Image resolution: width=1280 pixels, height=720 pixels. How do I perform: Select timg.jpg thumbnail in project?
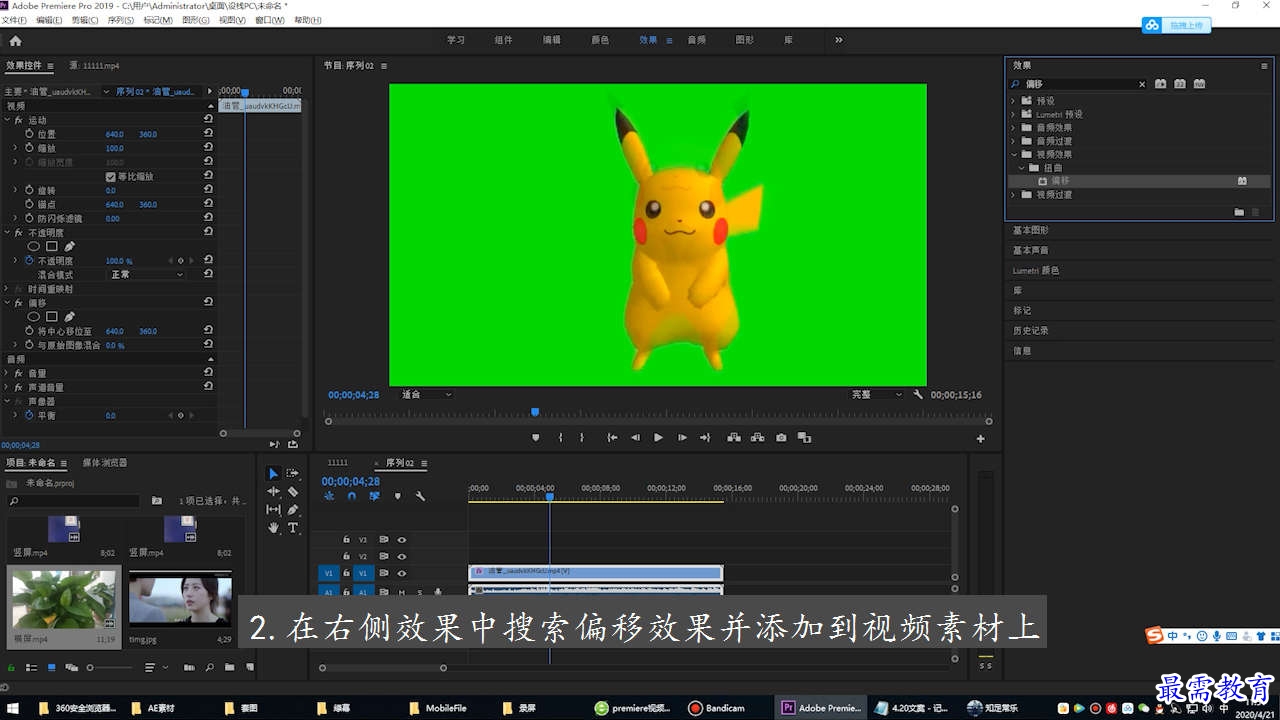[180, 598]
